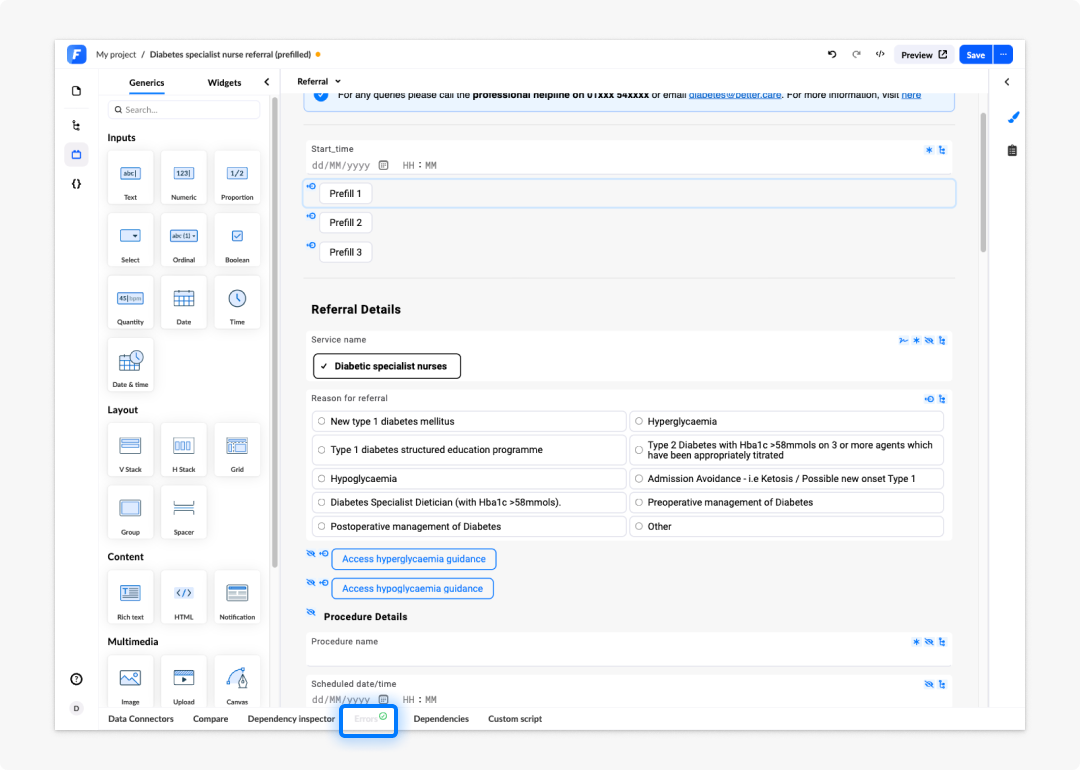The height and width of the screenshot is (770, 1080).
Task: Choose the Quantity input component
Action: [x=130, y=302]
